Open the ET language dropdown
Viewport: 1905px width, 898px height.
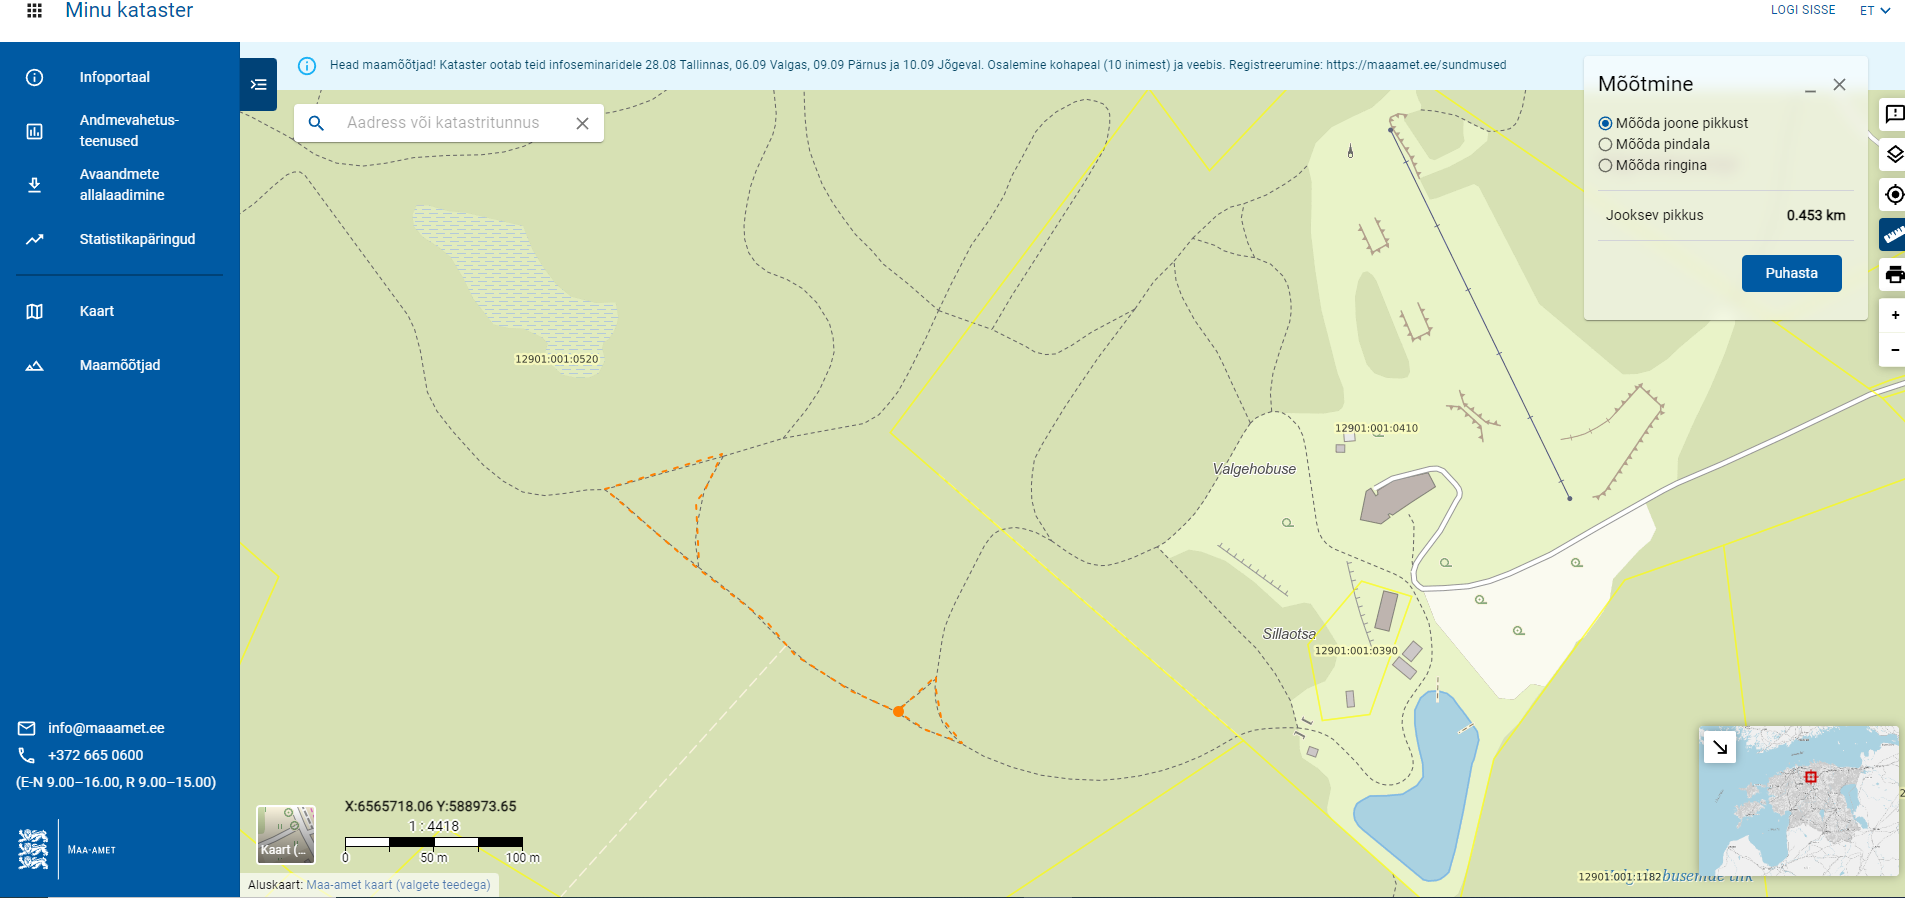(x=1874, y=11)
